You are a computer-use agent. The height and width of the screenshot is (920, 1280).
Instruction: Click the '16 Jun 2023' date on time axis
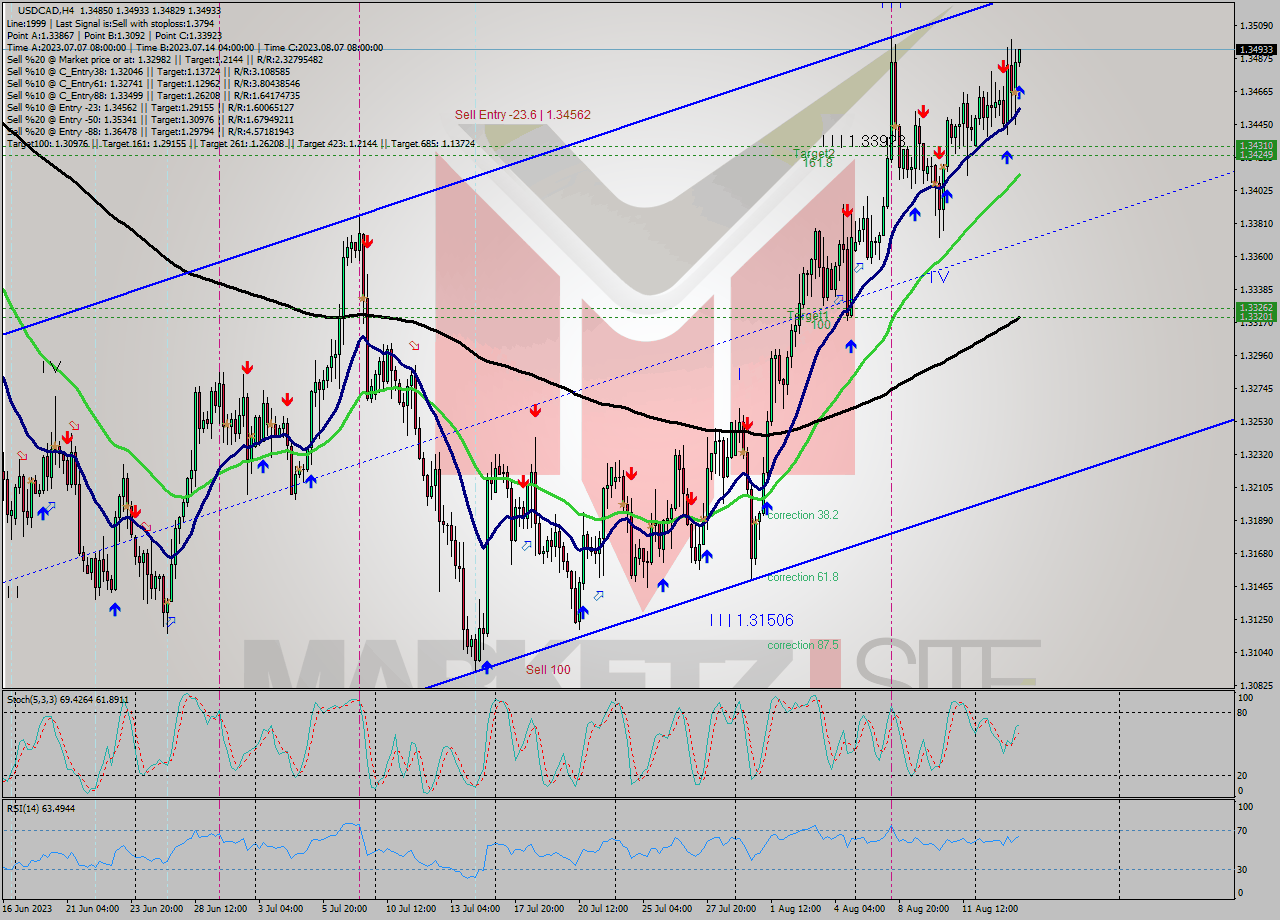pos(29,909)
